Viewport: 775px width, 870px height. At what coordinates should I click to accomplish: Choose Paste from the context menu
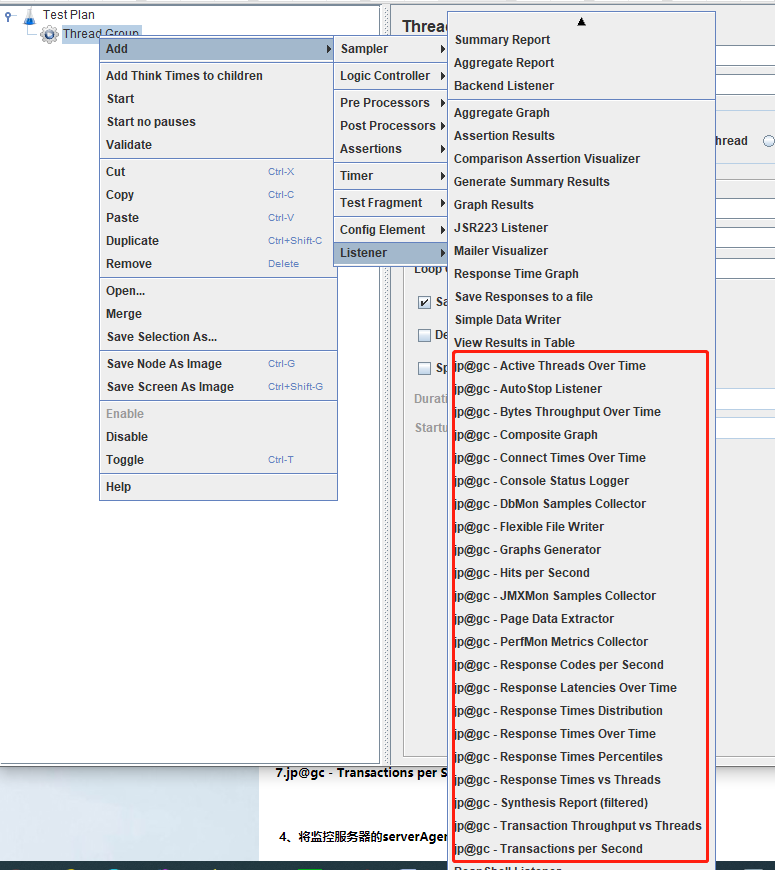218,218
